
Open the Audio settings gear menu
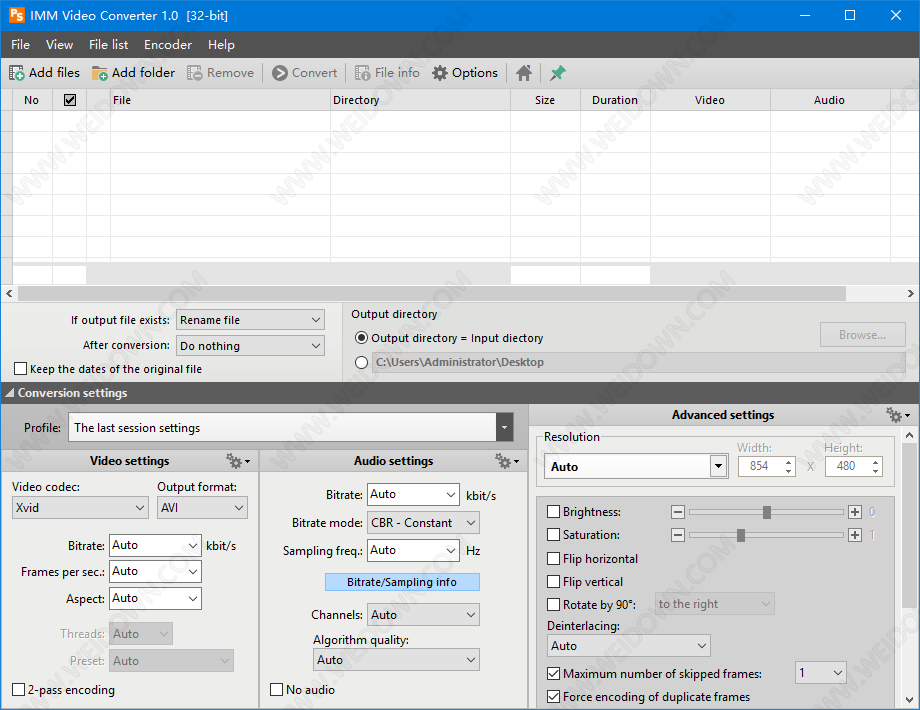[507, 461]
